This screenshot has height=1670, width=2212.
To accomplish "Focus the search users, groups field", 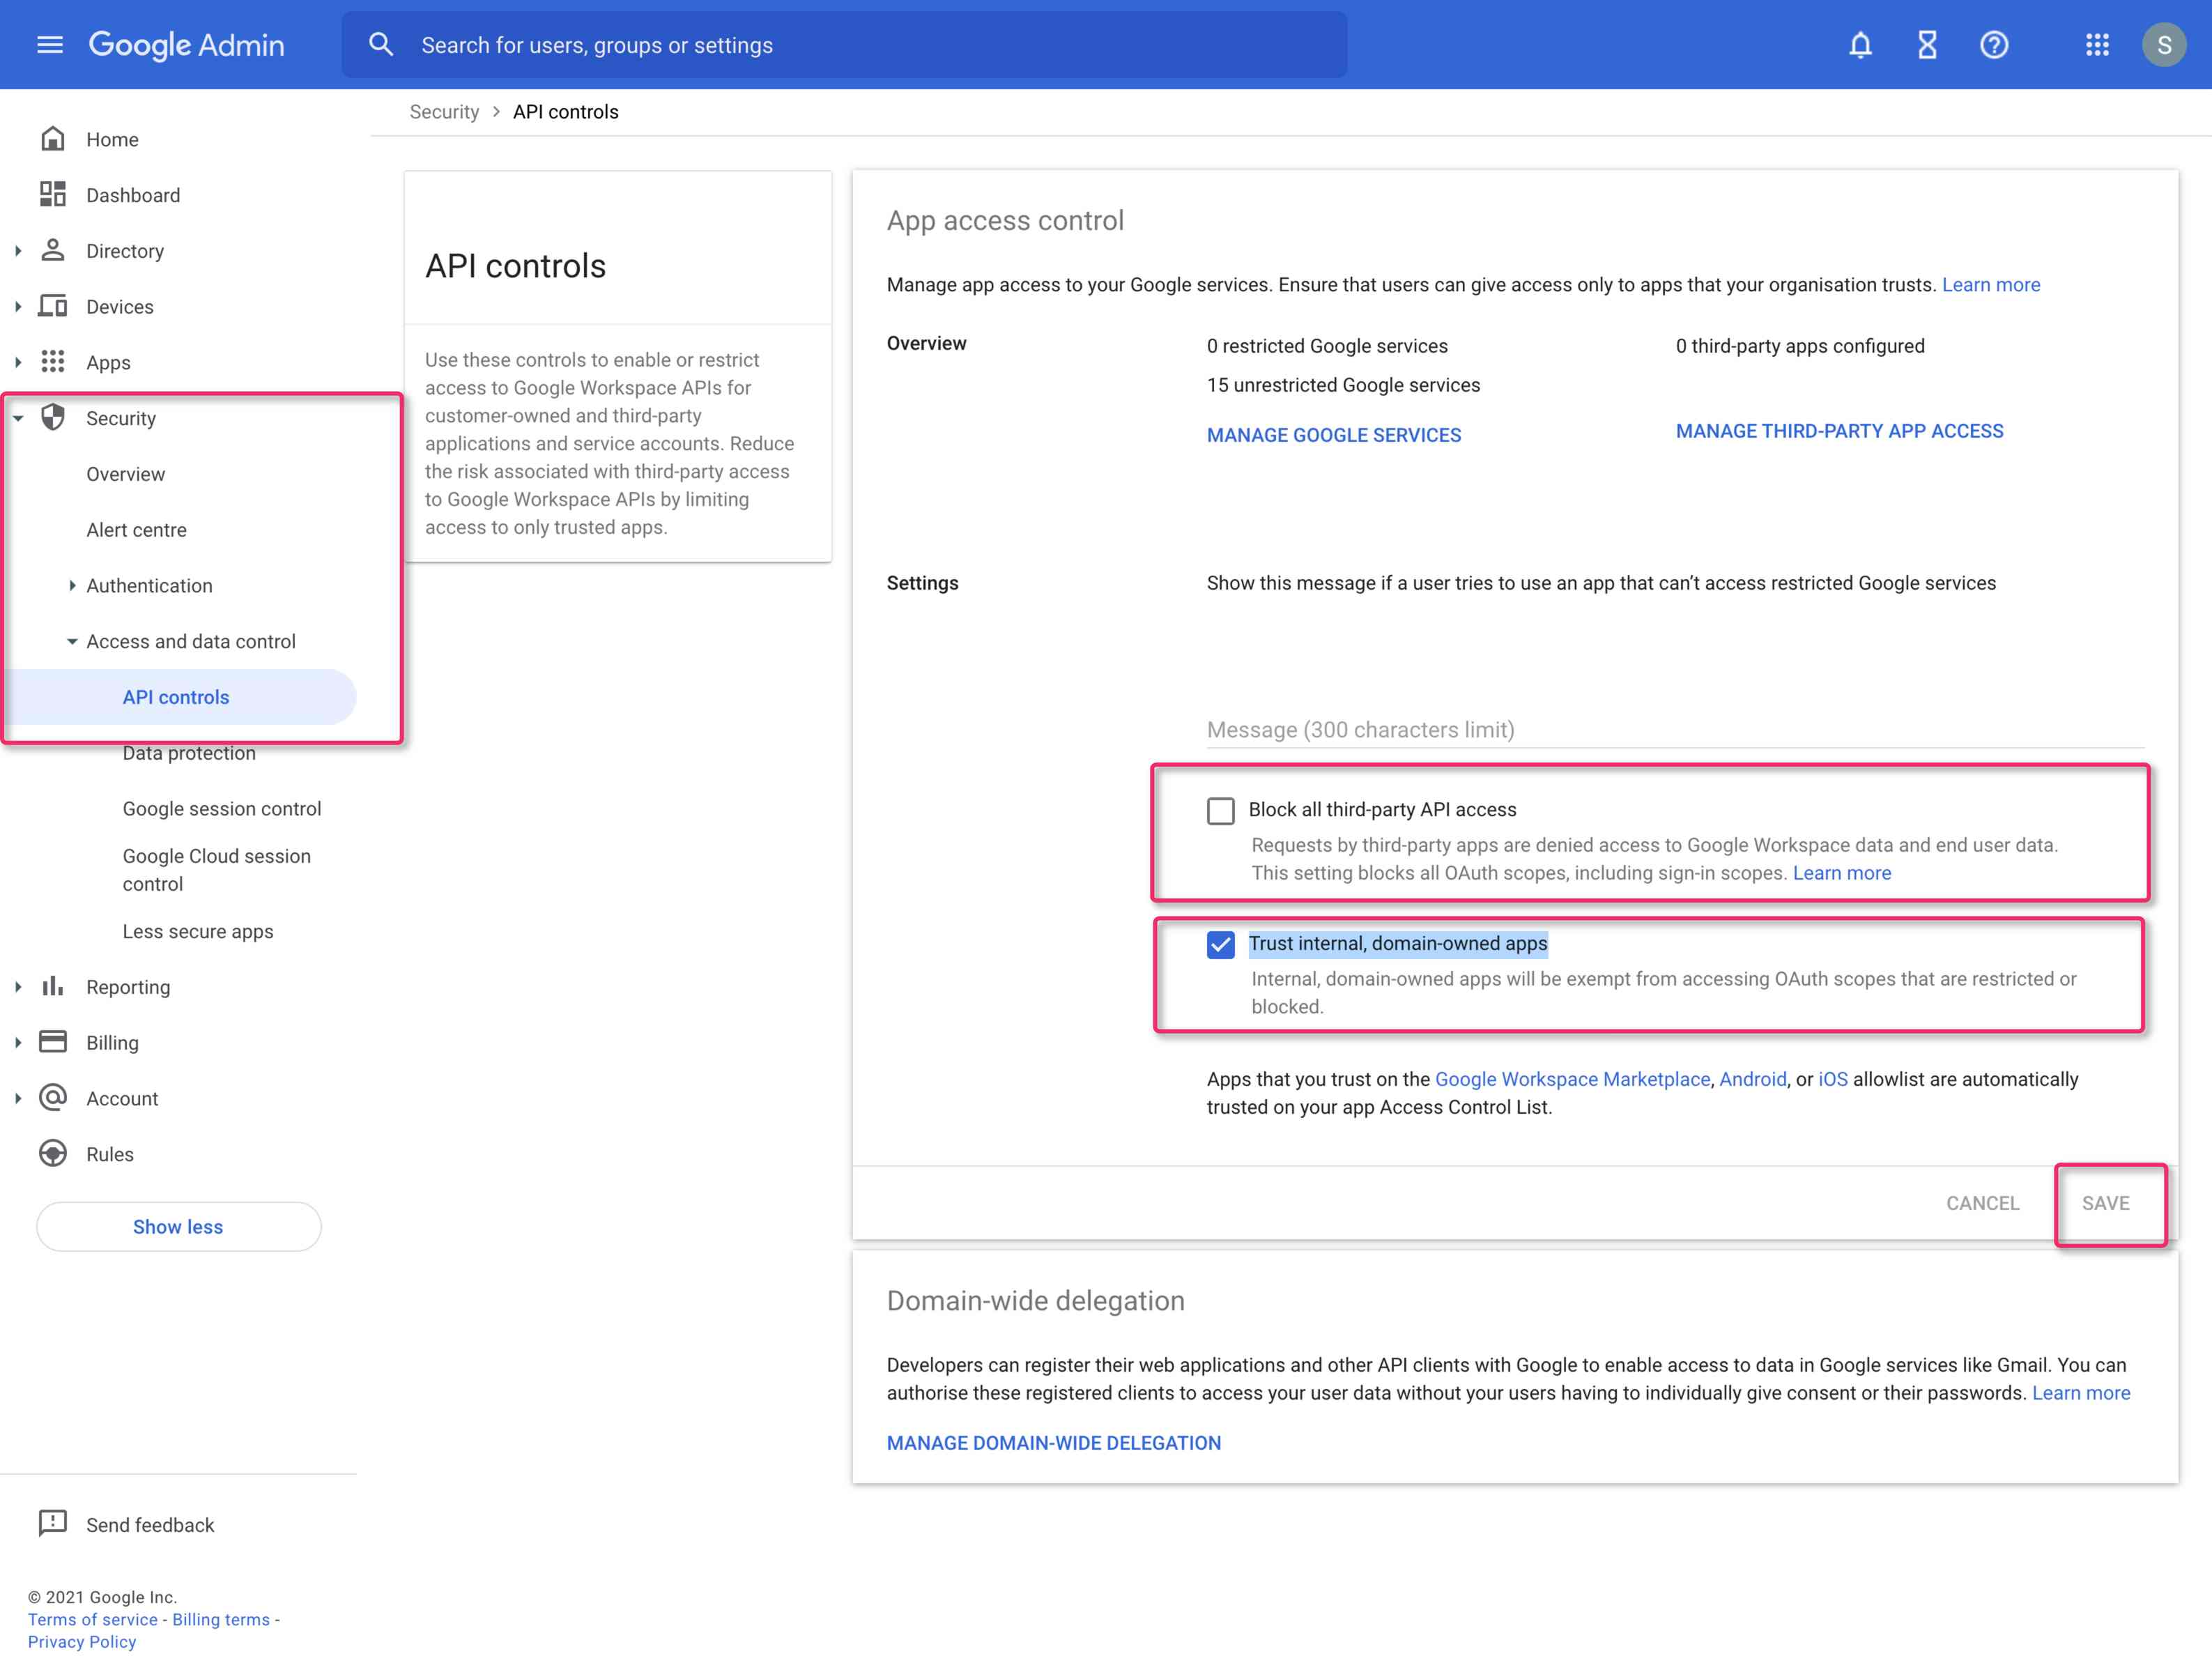I will click(844, 45).
